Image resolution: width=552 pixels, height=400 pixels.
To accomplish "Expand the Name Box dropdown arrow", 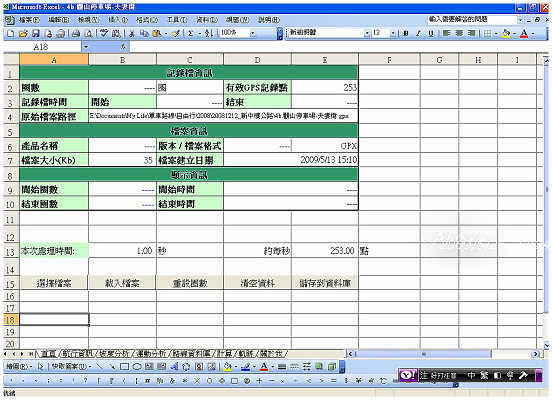I will [x=86, y=47].
